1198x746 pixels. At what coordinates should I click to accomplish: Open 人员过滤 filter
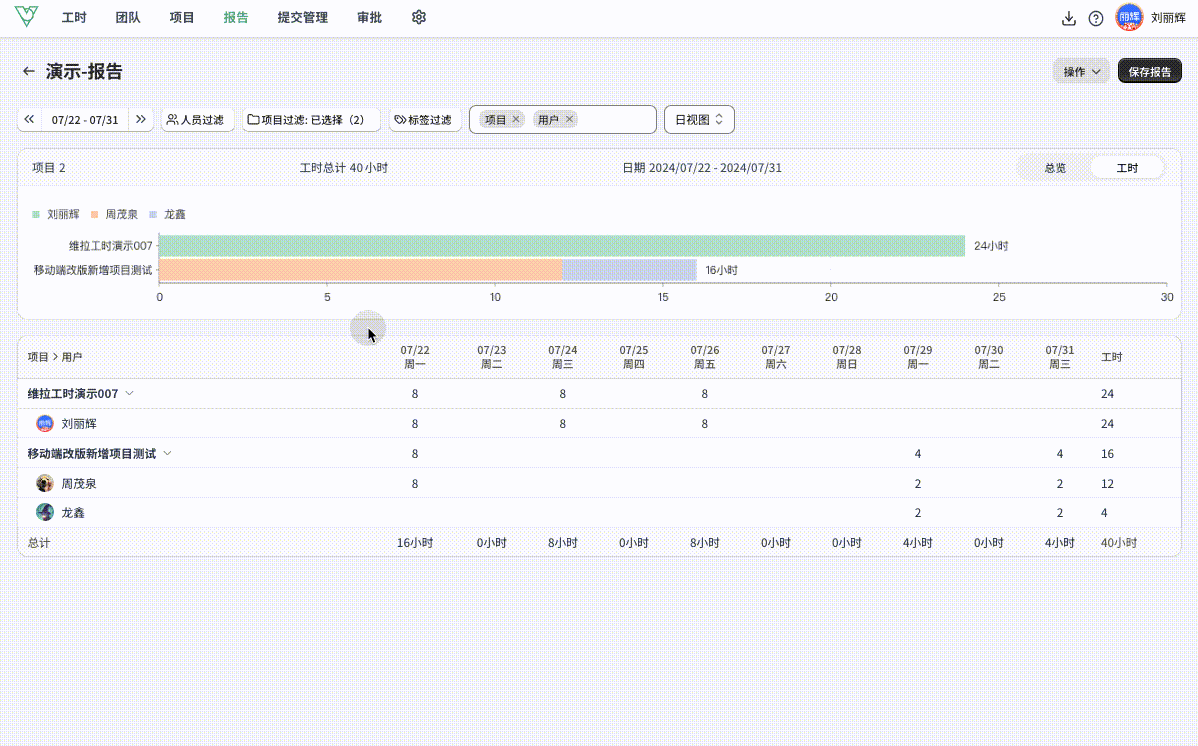[x=196, y=119]
